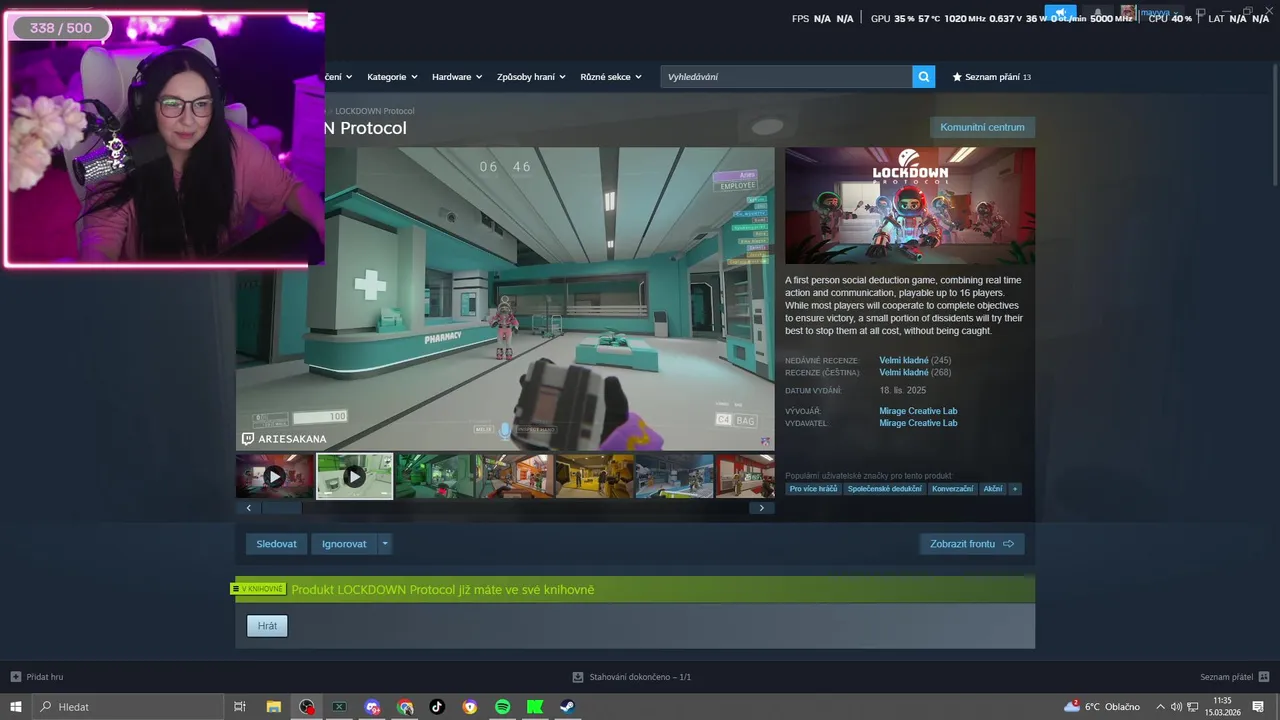Click the Zobrazit frontu button
Image resolution: width=1280 pixels, height=720 pixels.
coord(971,544)
